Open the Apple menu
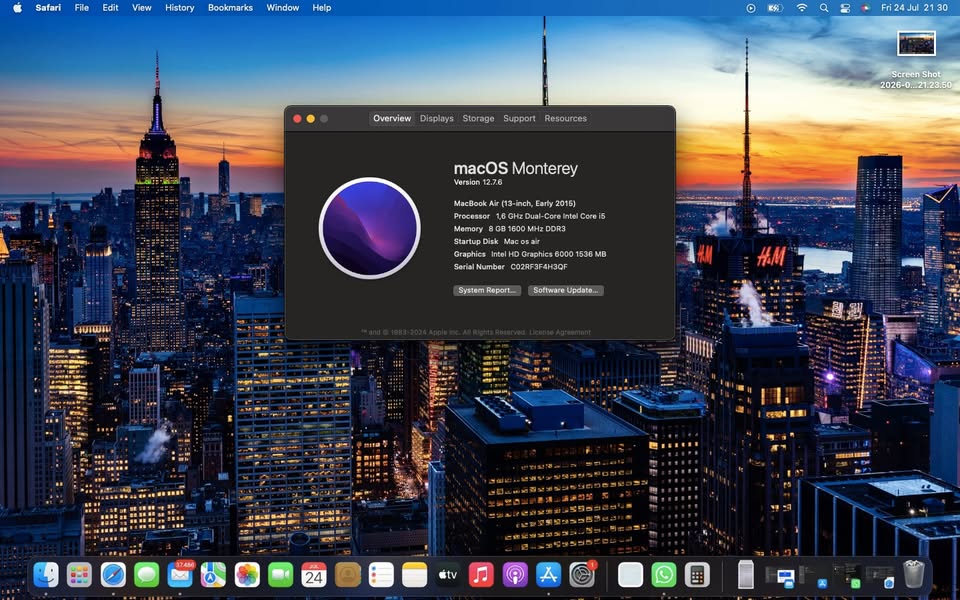The height and width of the screenshot is (600, 960). pos(17,8)
